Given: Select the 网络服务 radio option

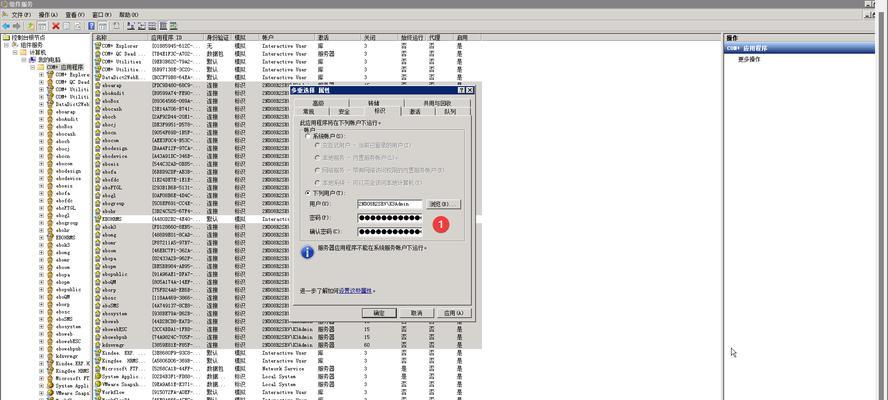Looking at the screenshot, I should [318, 170].
